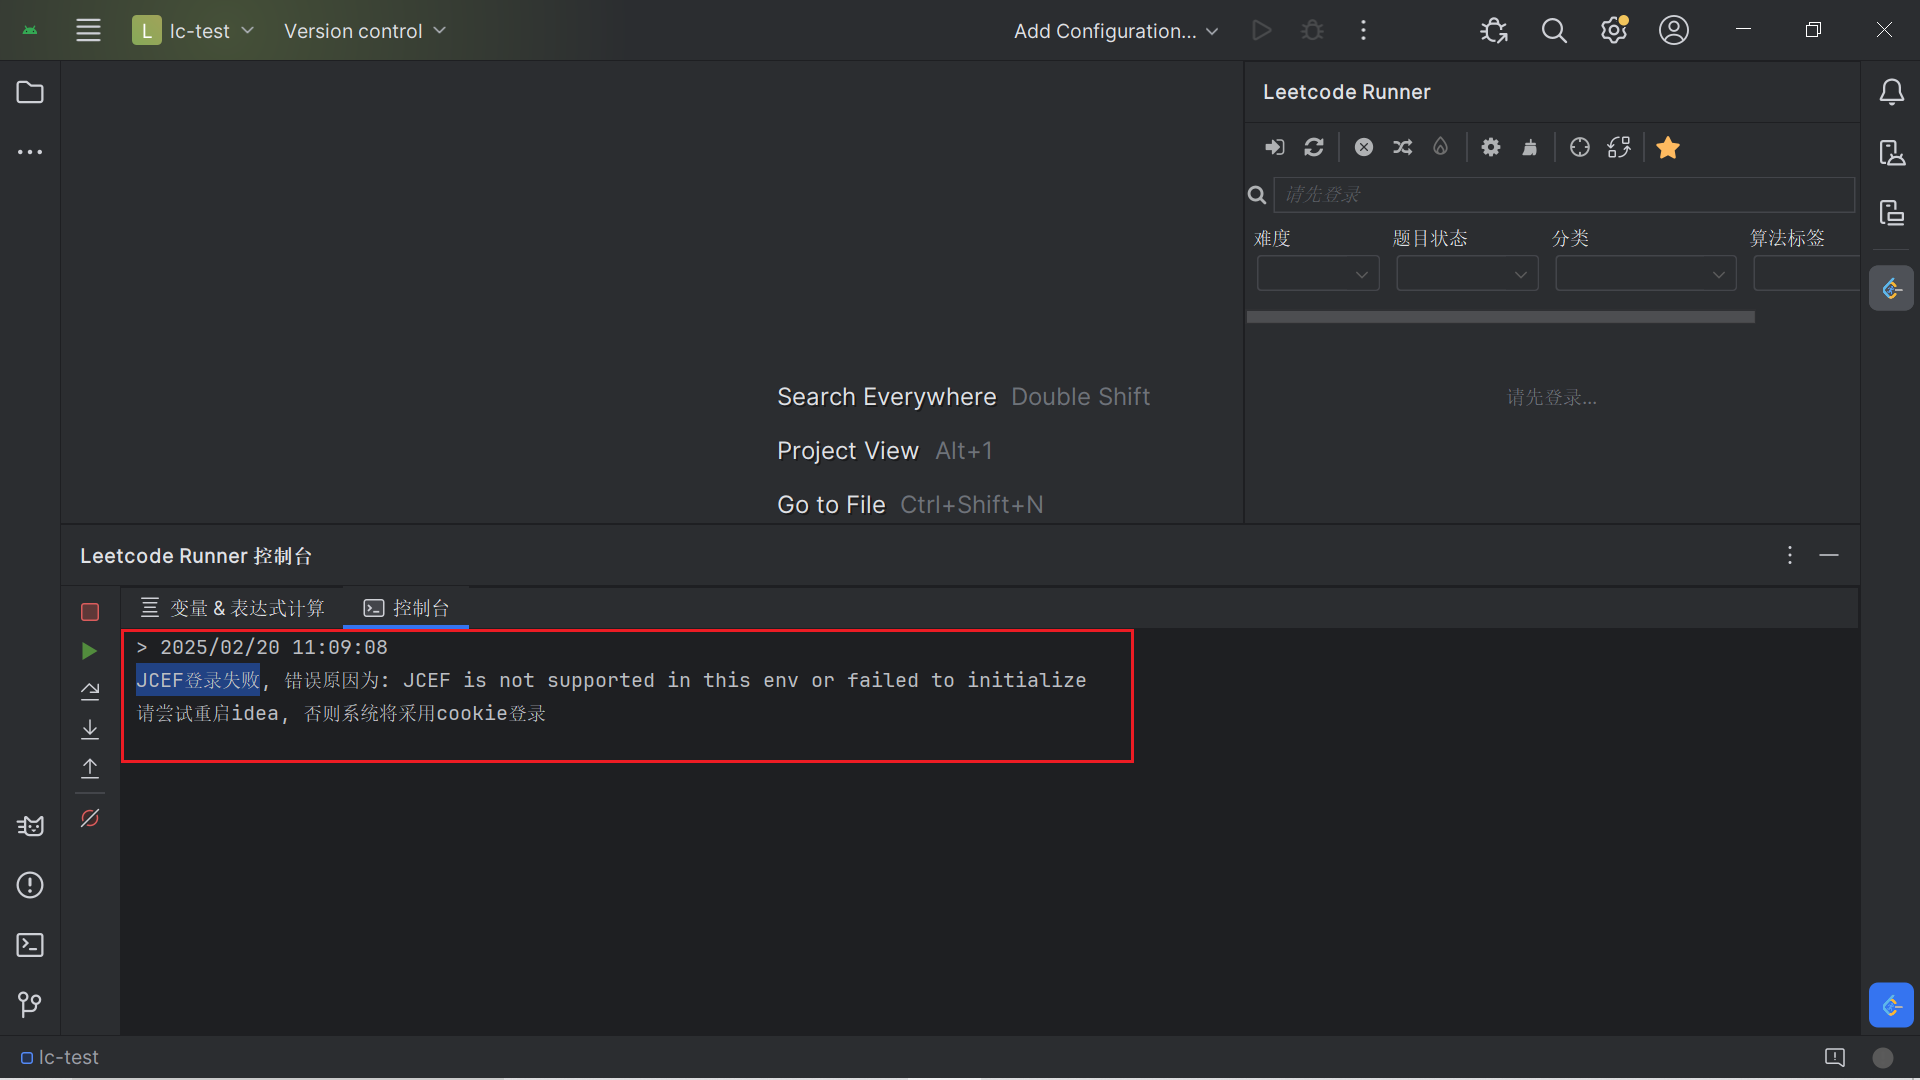Open IDE settings gear with badge
Image resolution: width=1920 pixels, height=1080 pixels.
[1614, 30]
